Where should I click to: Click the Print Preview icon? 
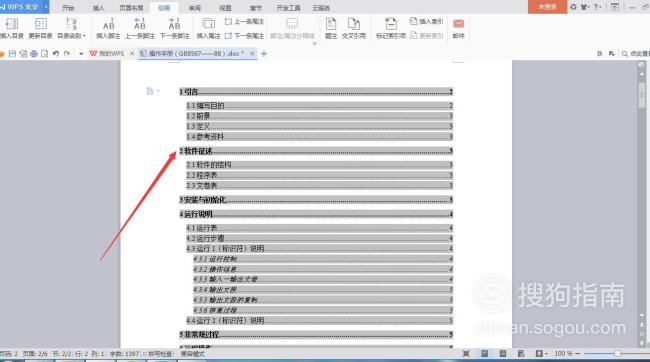coord(44,53)
